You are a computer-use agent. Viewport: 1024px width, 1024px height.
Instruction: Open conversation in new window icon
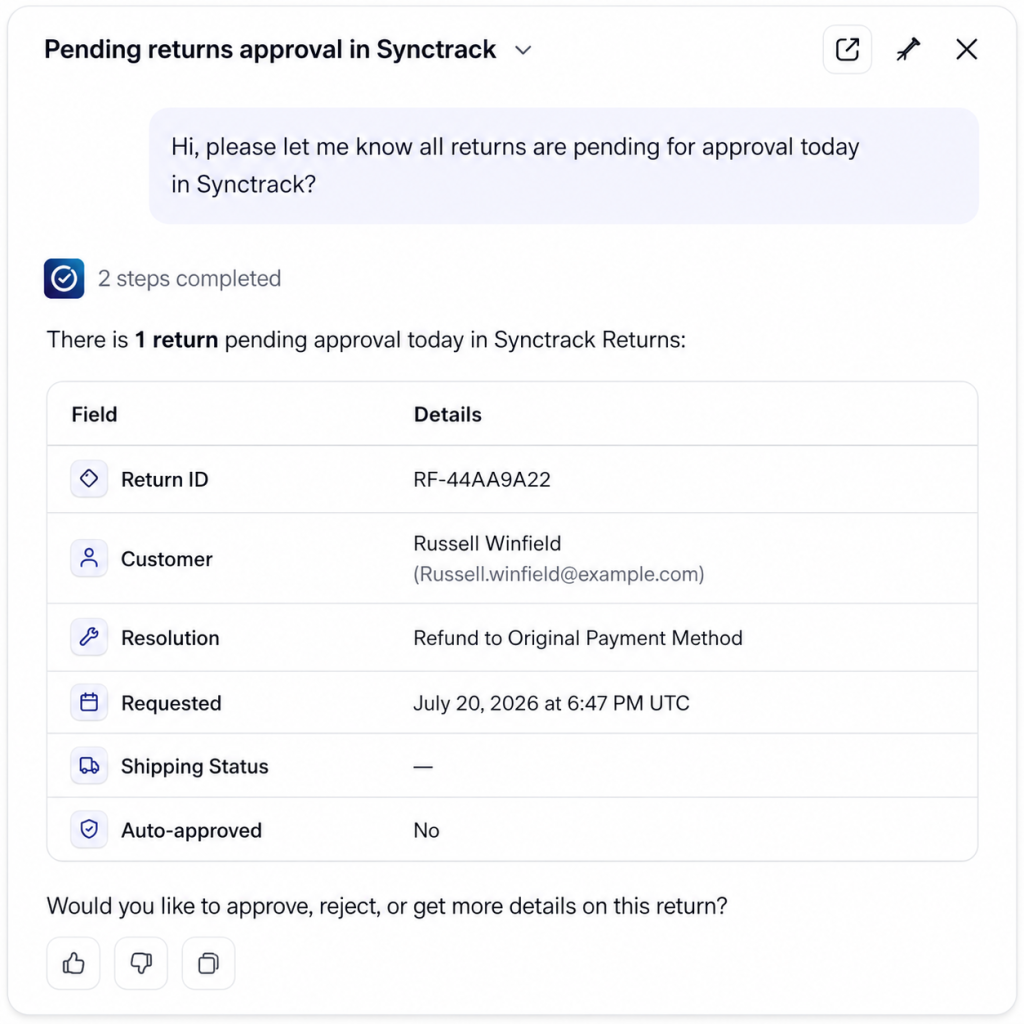847,50
